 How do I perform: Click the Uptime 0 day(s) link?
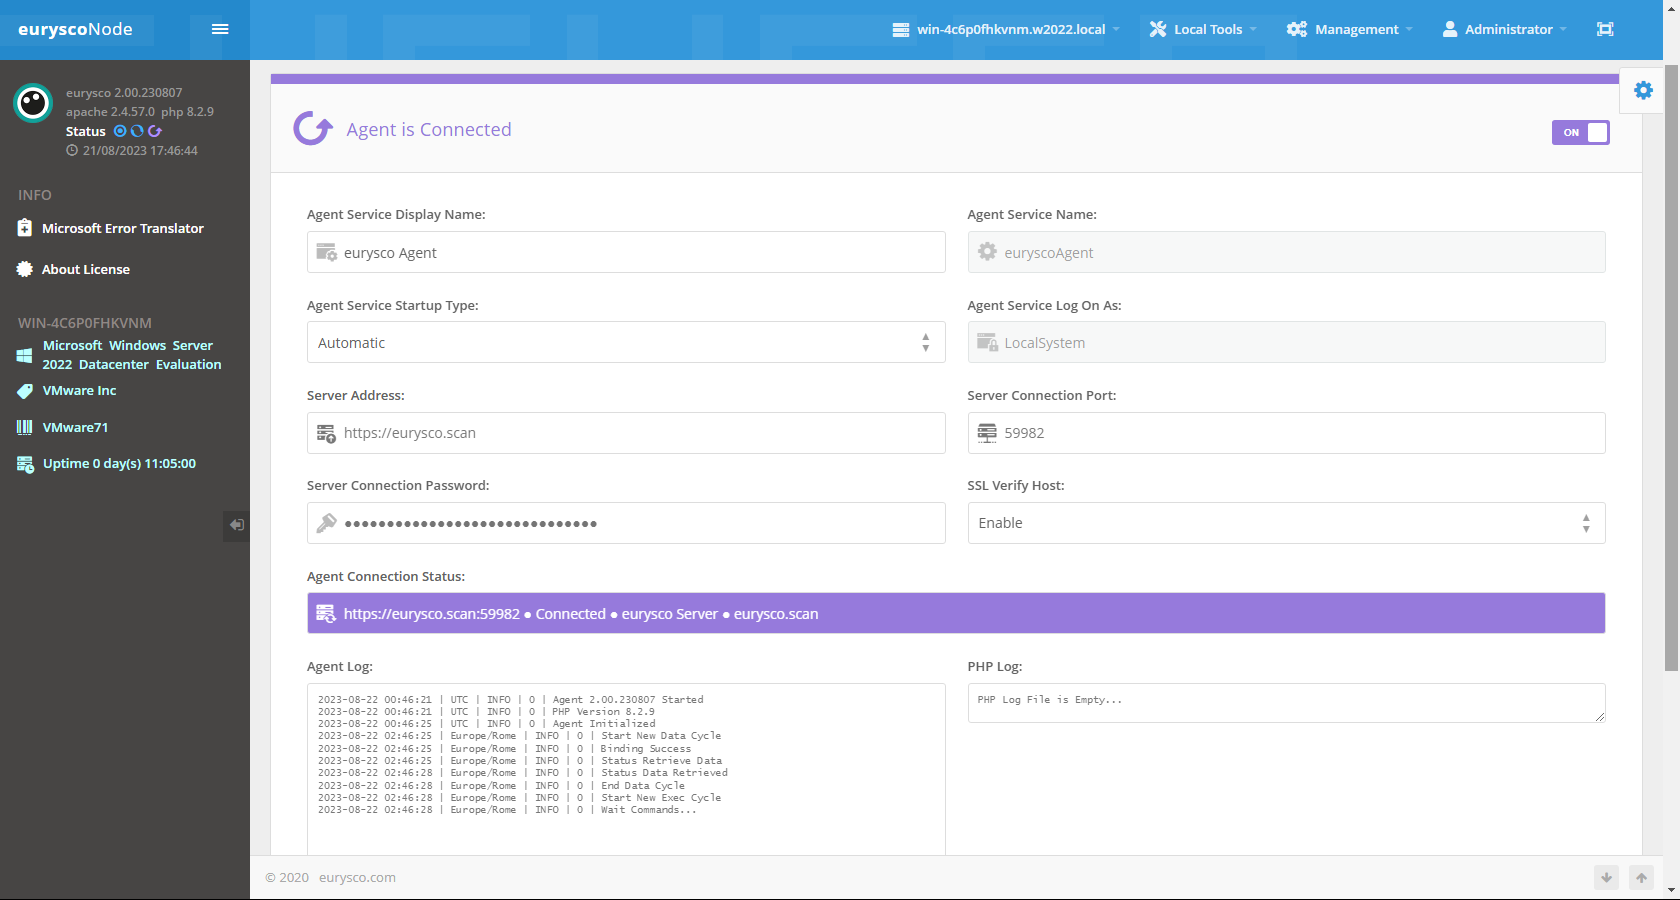119,464
